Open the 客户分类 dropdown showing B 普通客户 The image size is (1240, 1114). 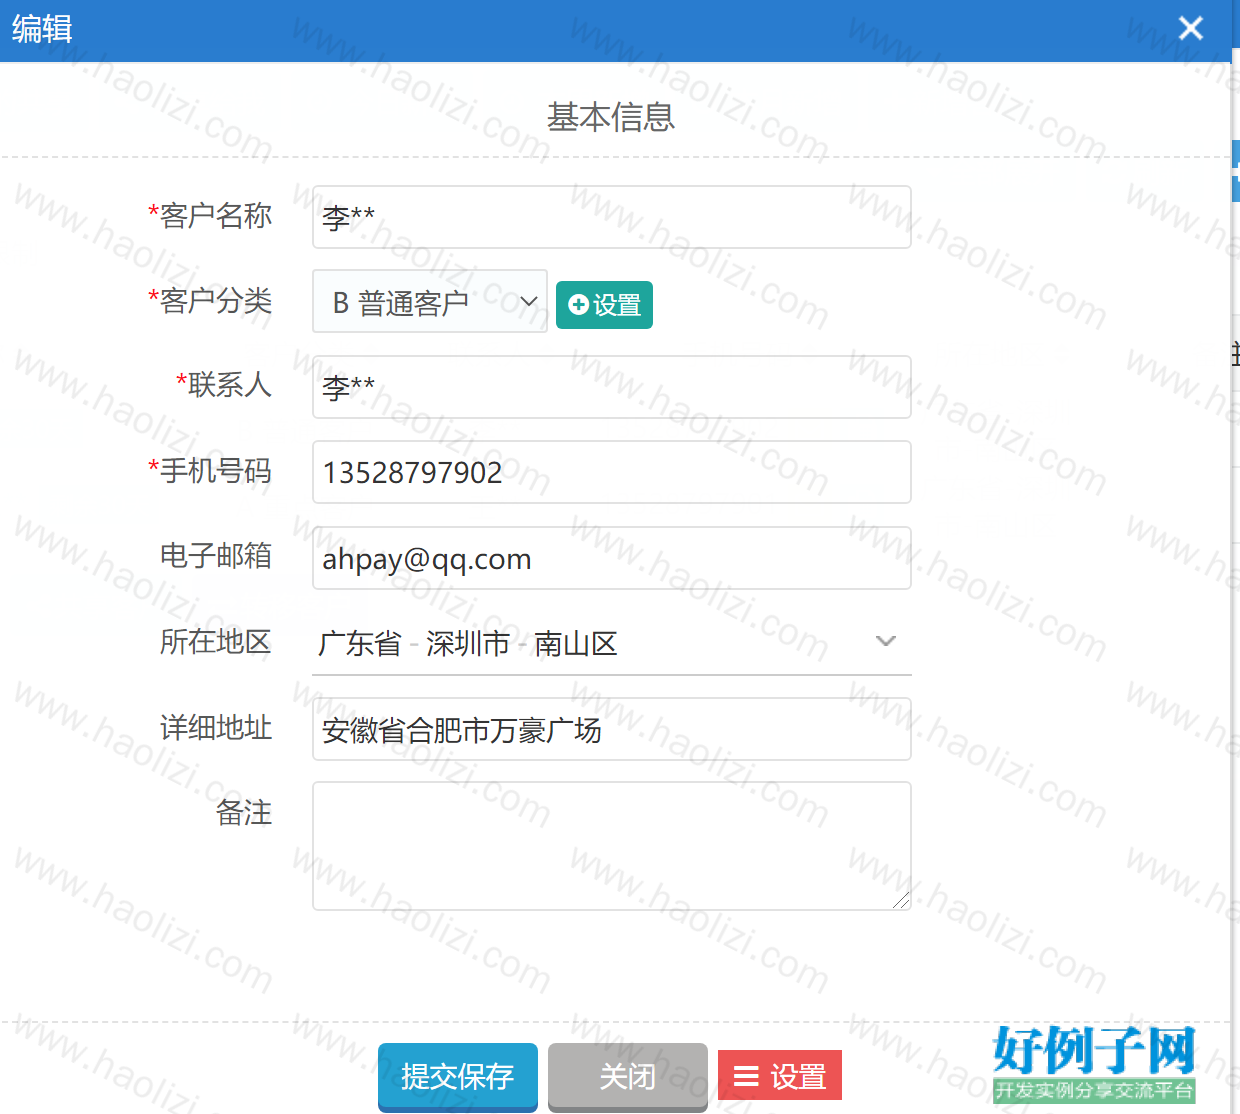(429, 301)
